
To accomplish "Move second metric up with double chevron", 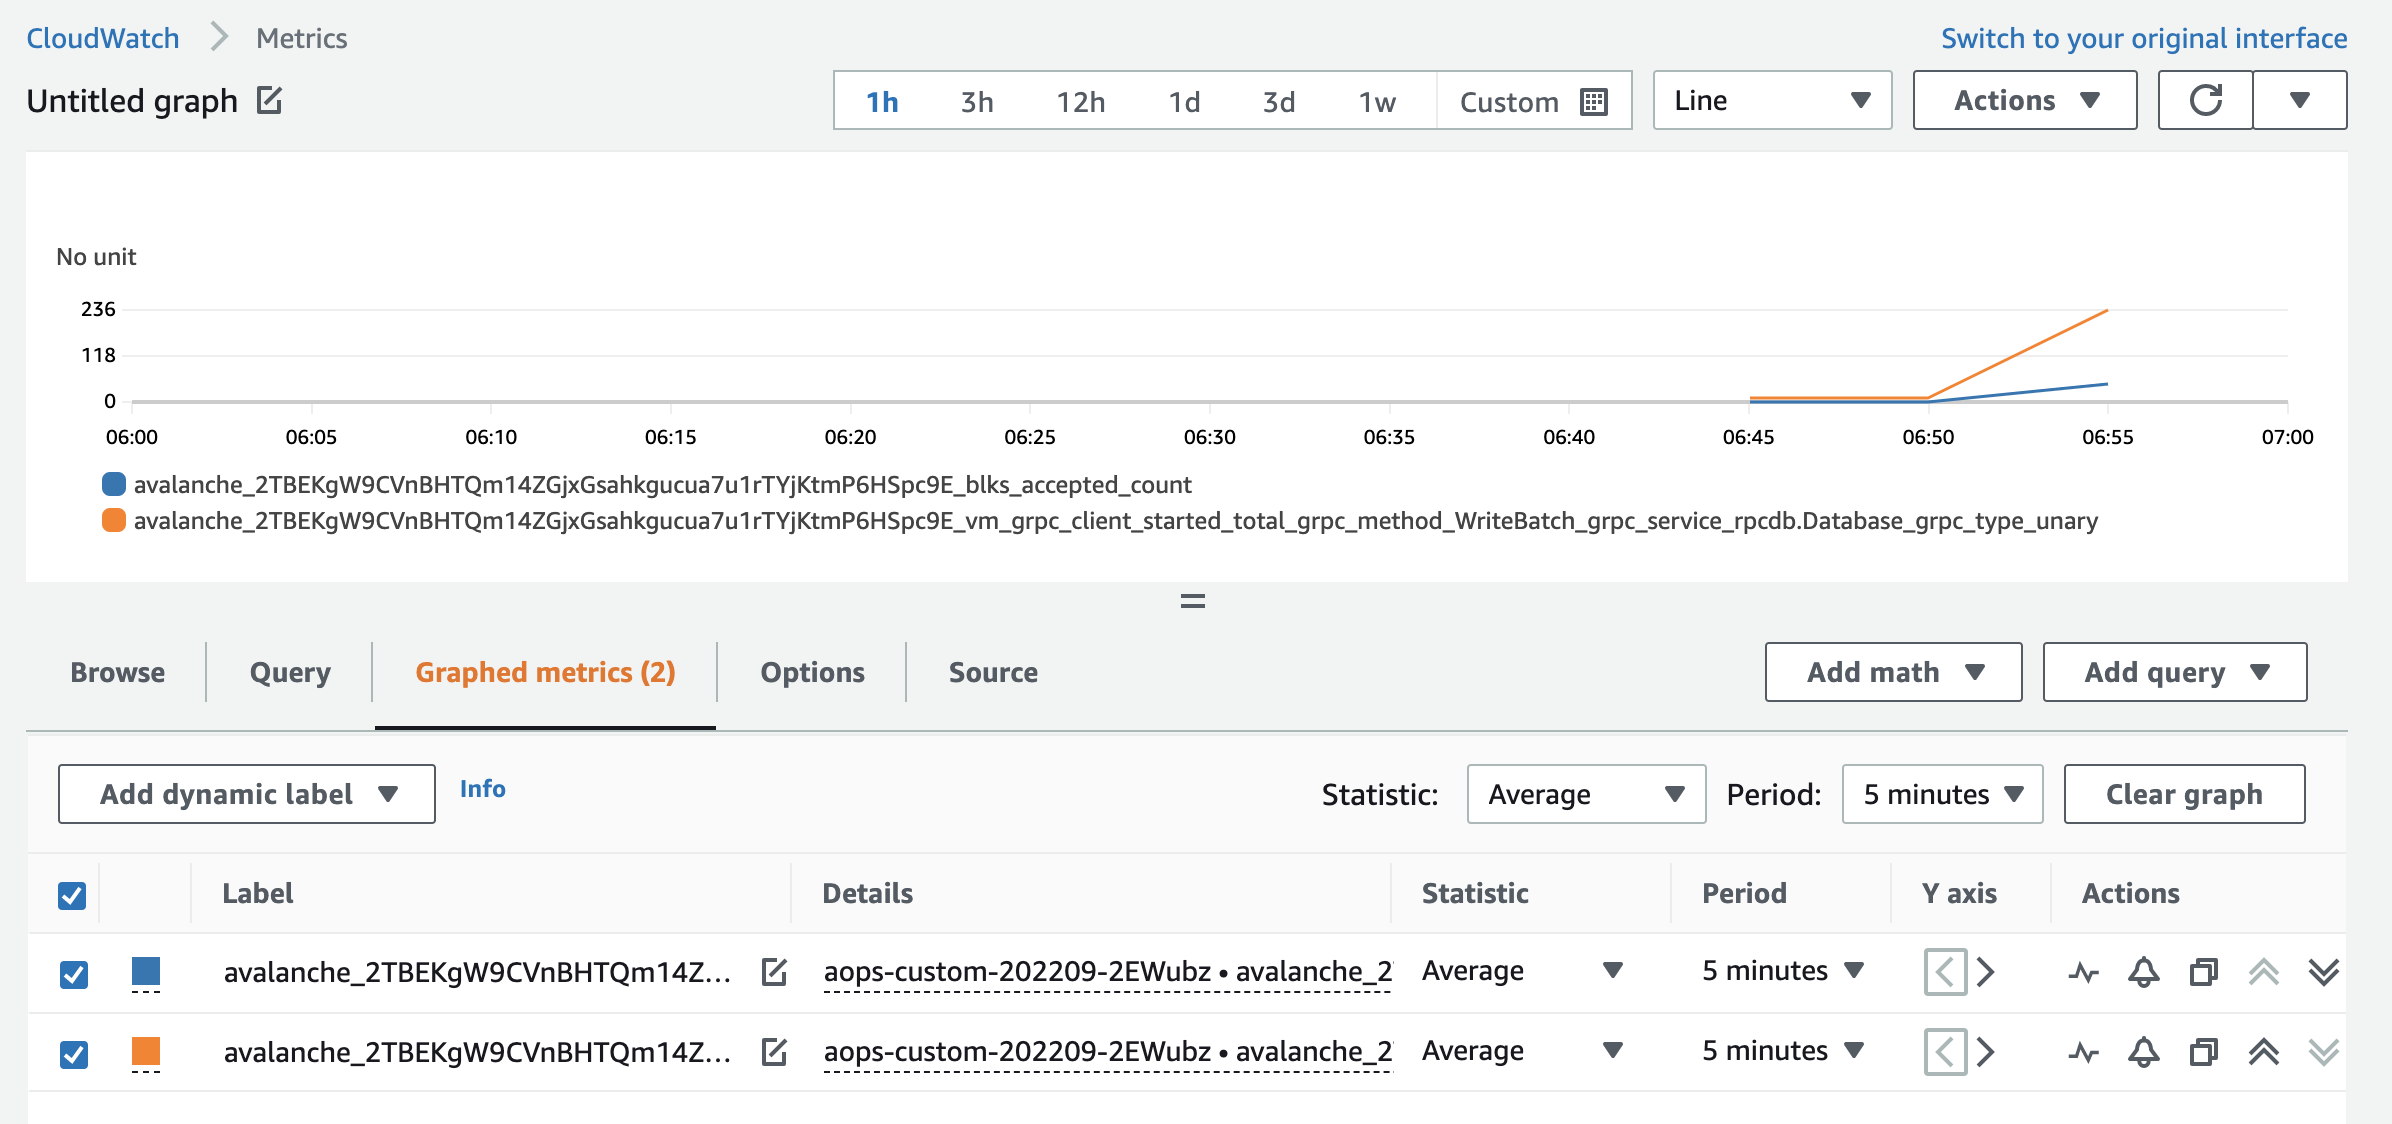I will [x=2264, y=1052].
